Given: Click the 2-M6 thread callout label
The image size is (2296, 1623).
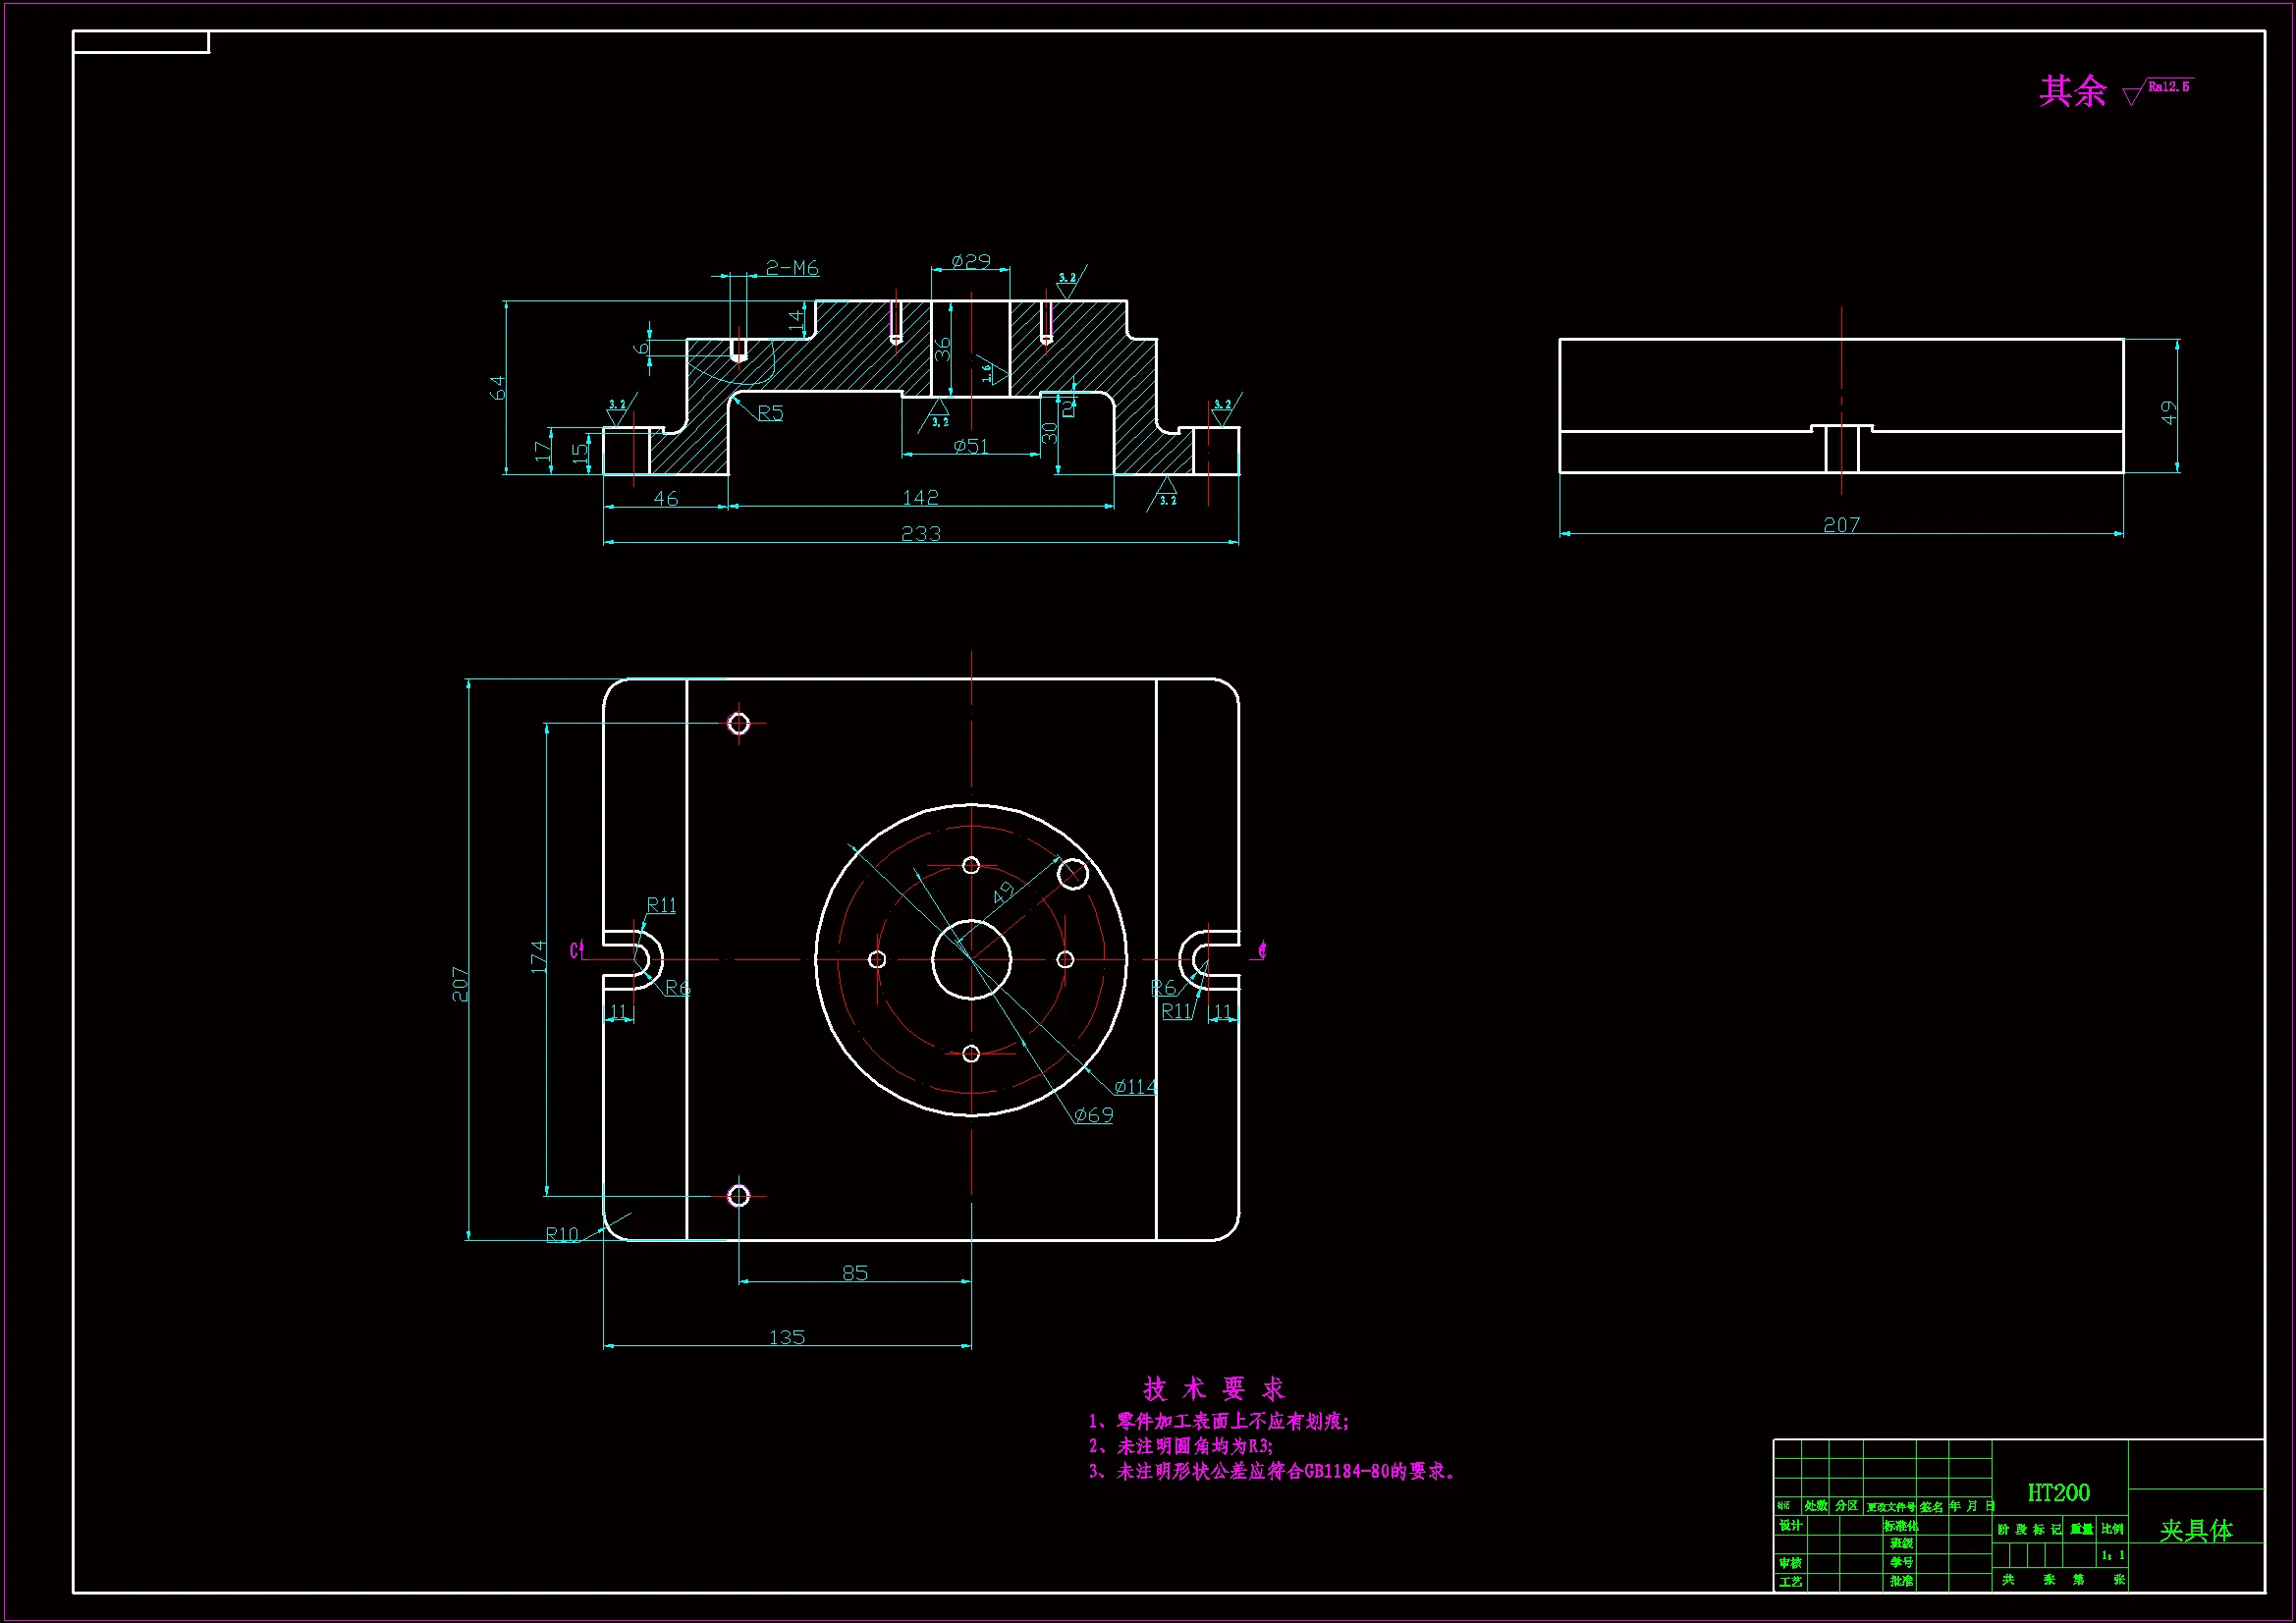Looking at the screenshot, I should [792, 268].
